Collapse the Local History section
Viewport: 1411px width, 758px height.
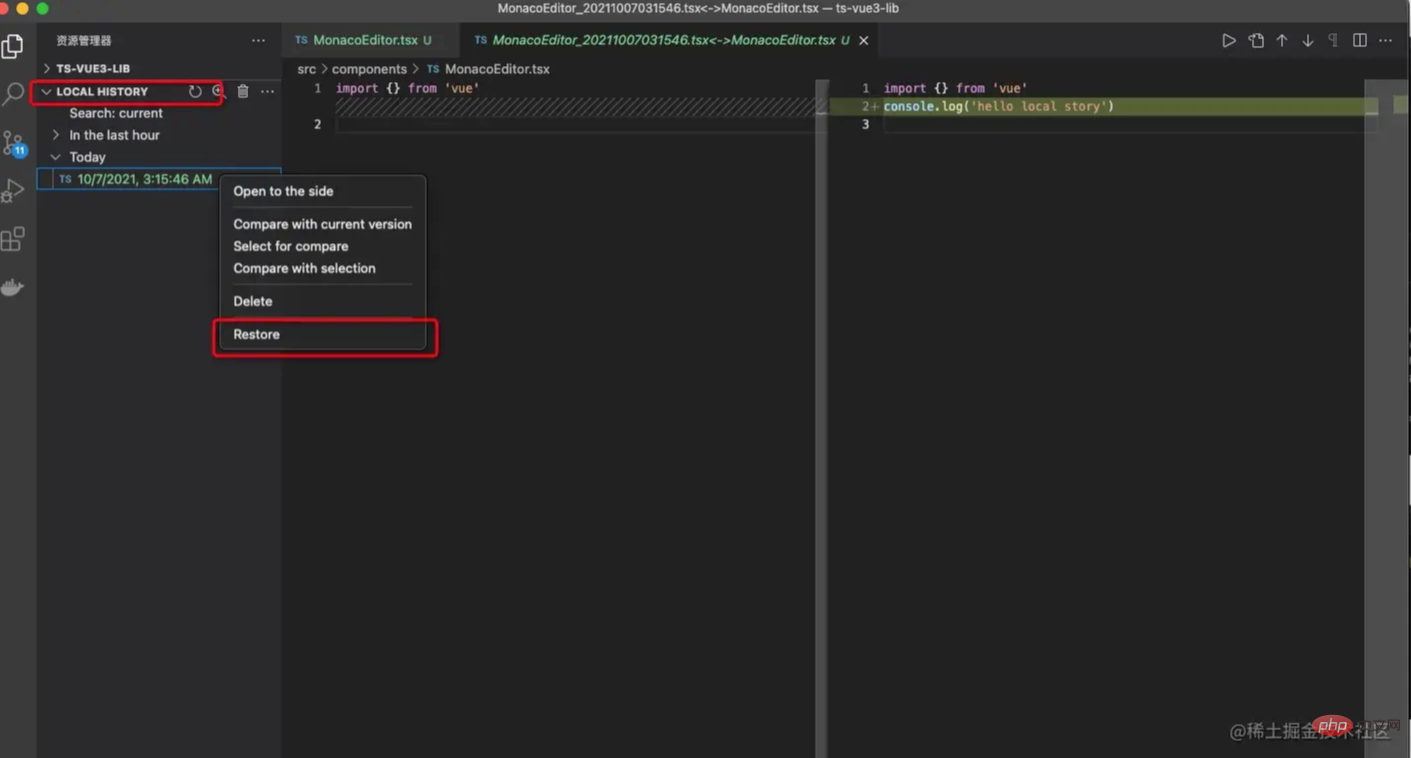pos(46,92)
